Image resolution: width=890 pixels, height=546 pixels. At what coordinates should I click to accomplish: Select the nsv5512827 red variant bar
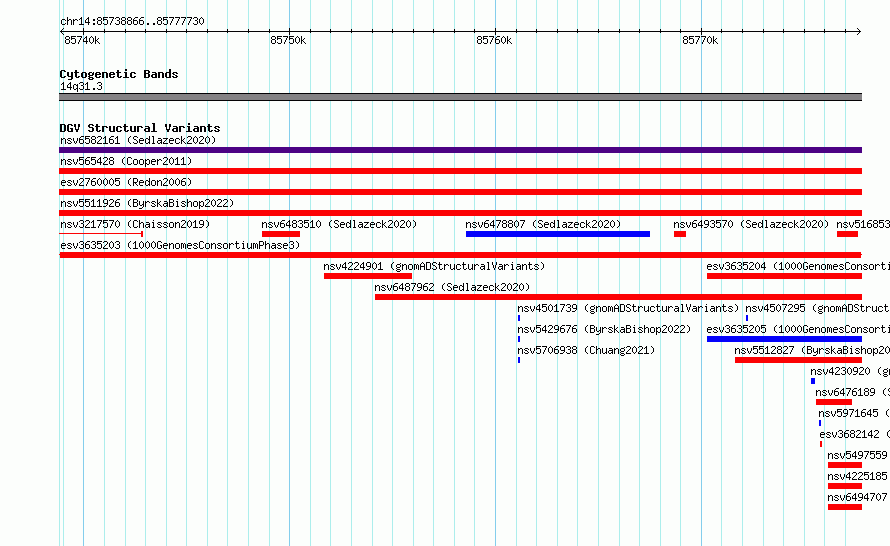(799, 360)
